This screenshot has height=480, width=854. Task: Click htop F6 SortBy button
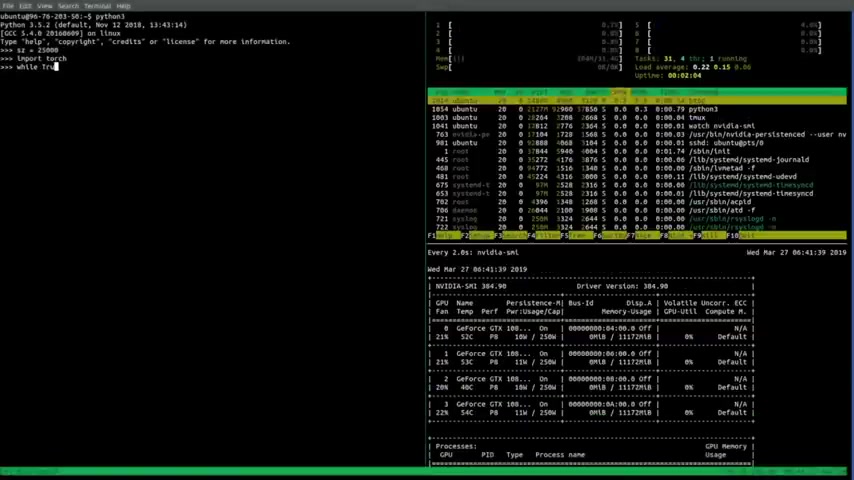[610, 235]
